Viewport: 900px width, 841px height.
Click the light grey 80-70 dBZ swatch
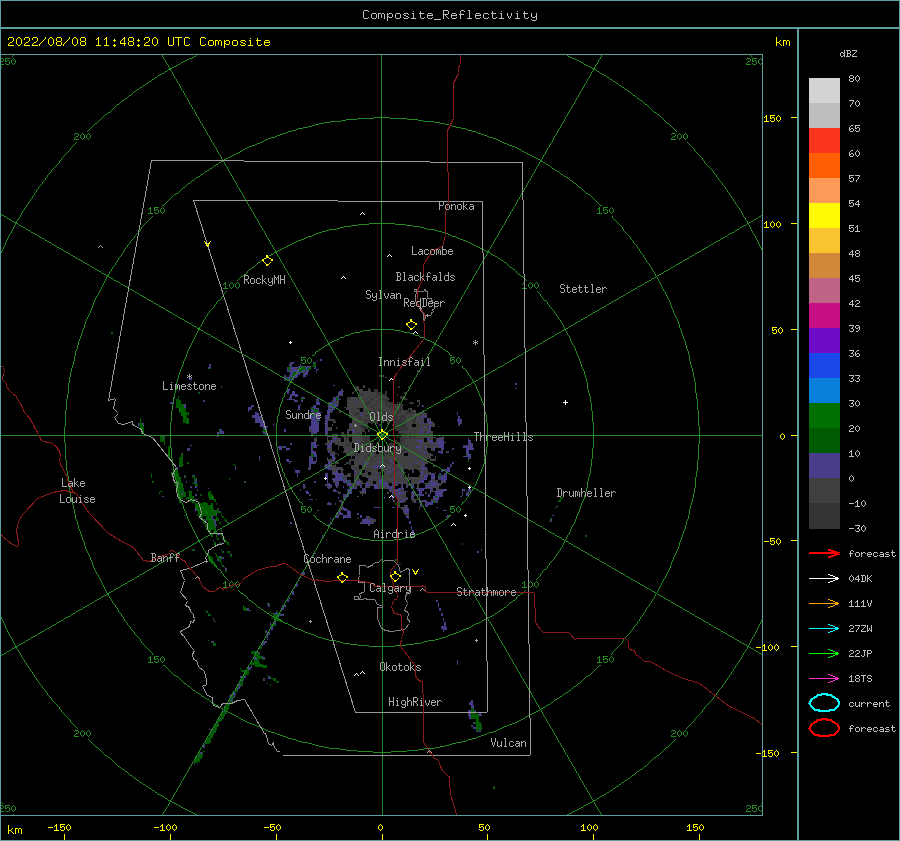click(x=824, y=91)
